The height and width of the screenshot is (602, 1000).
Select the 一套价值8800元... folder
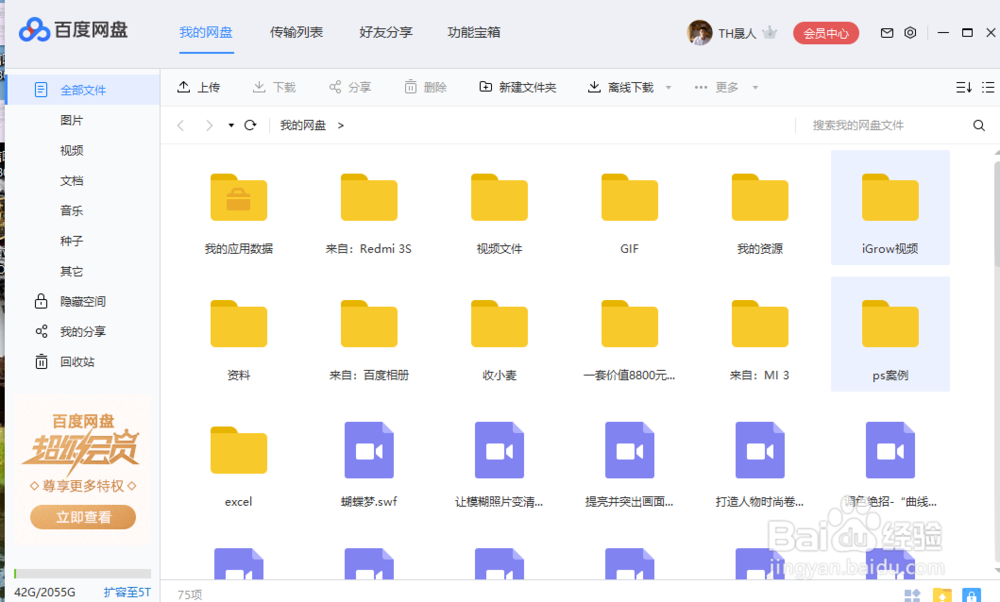click(x=629, y=340)
